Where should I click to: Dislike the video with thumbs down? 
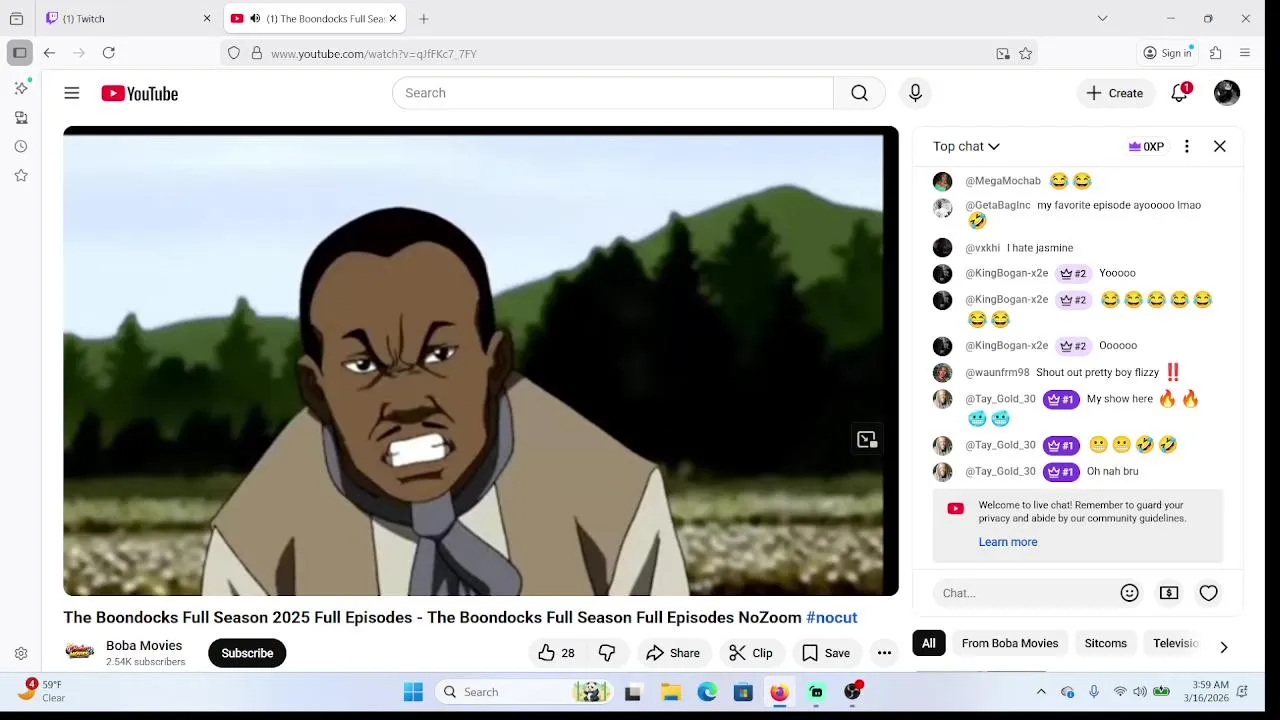[607, 653]
